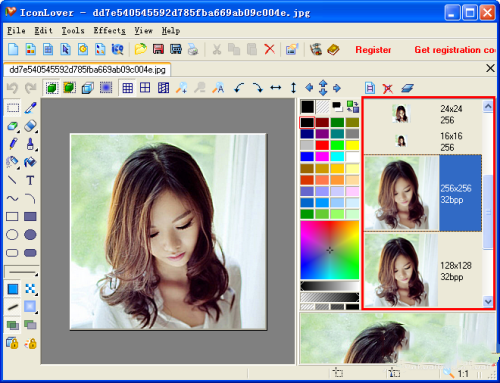Choose the pencil drawing tool
Screen dimensions: 500x383
click(13, 144)
